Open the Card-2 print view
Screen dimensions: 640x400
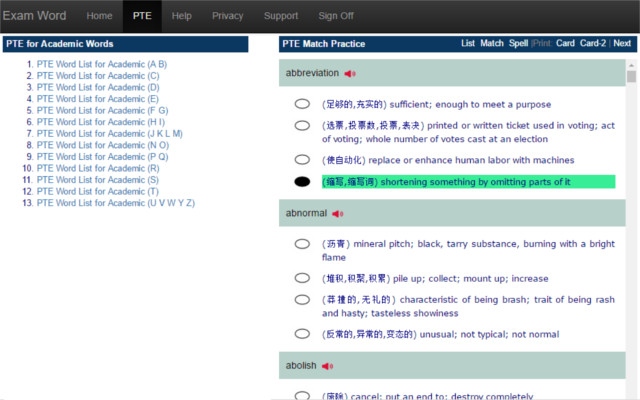click(x=593, y=43)
